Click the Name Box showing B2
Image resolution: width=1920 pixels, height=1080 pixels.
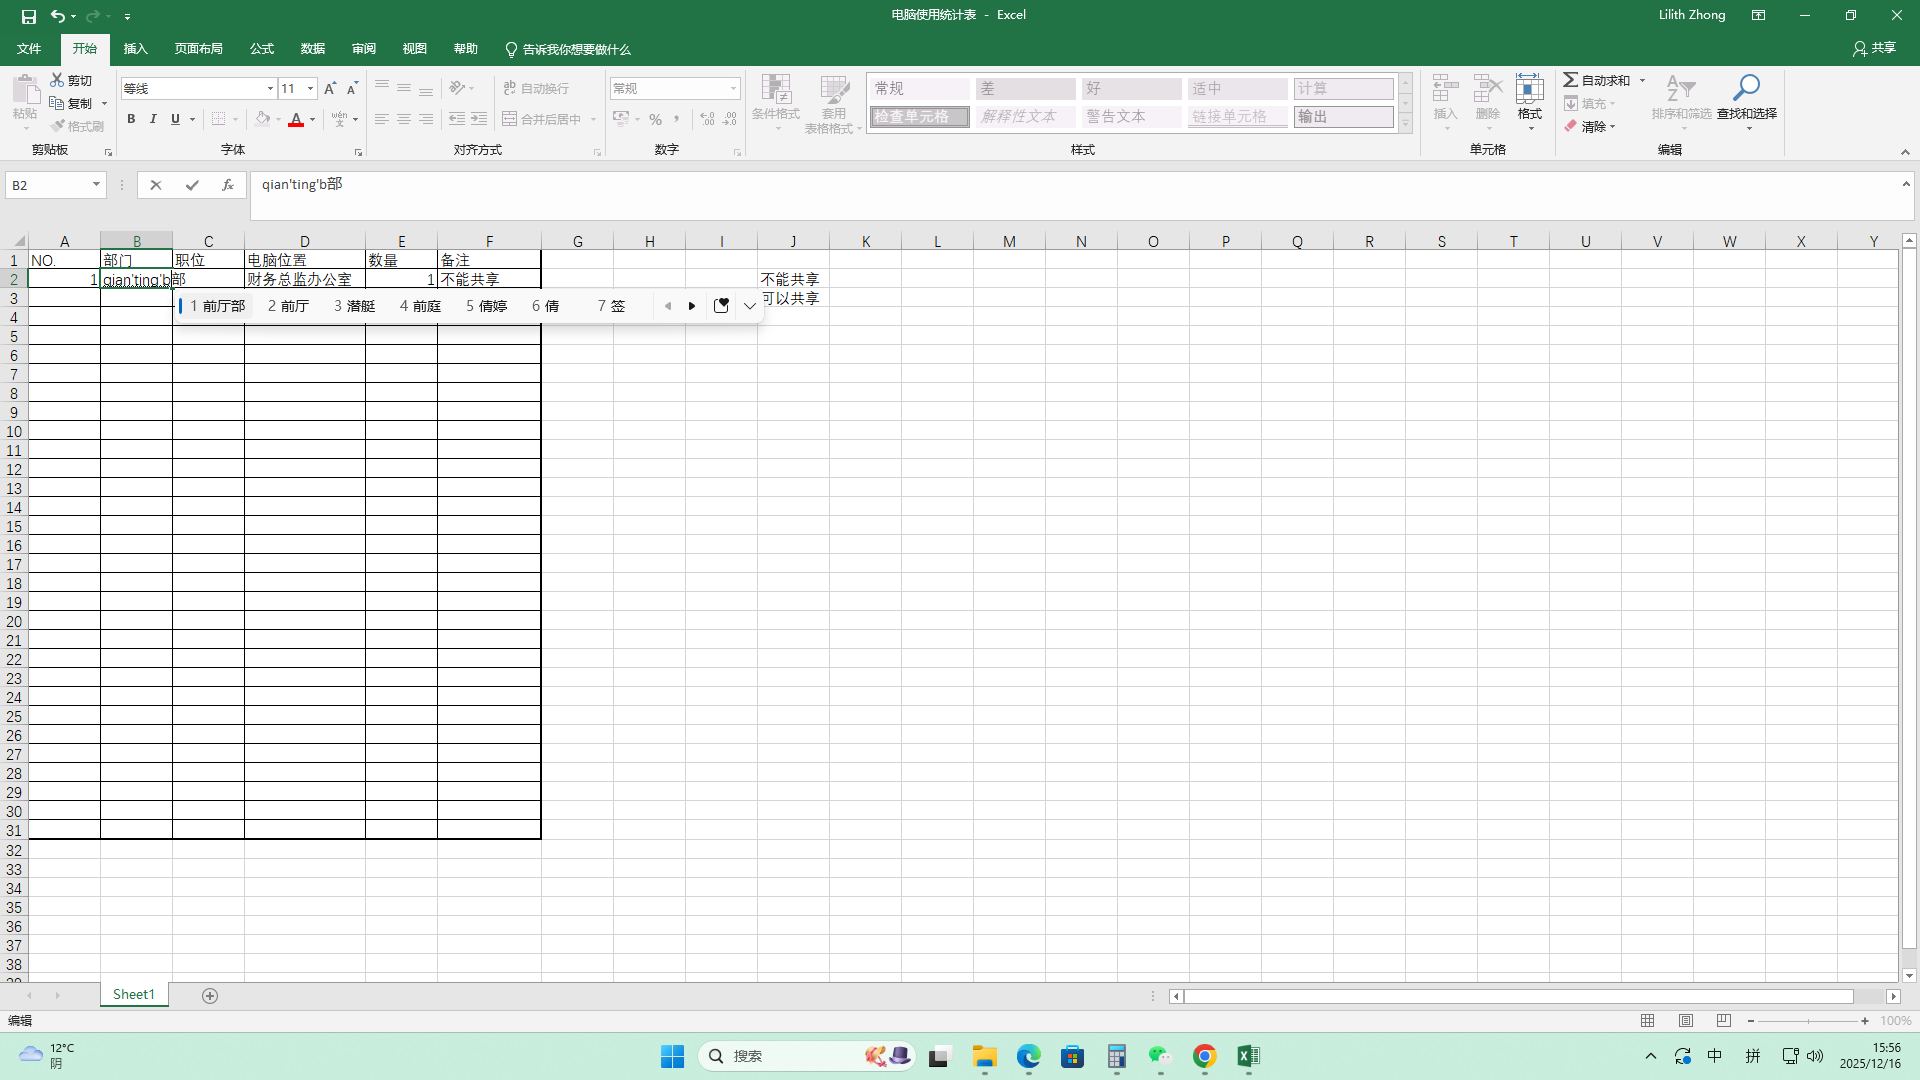48,185
